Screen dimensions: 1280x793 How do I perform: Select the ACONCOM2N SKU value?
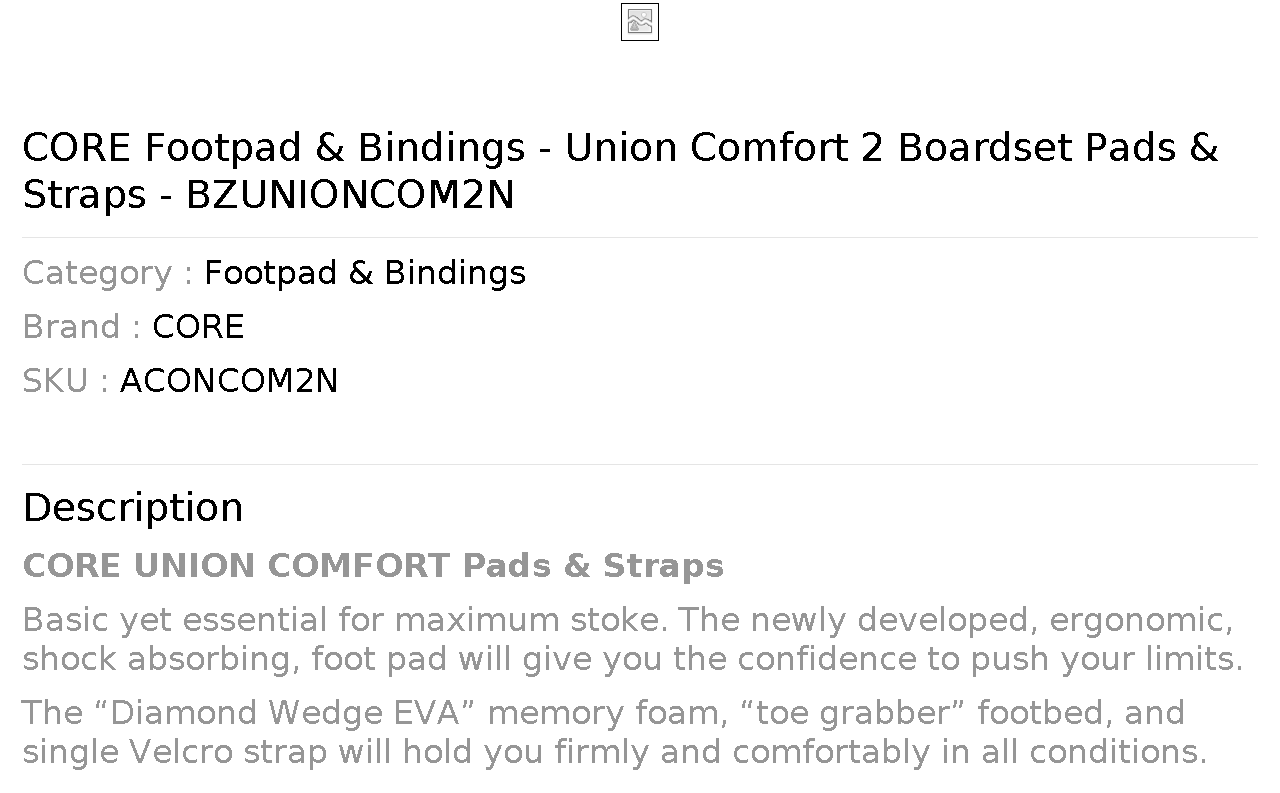tap(229, 381)
